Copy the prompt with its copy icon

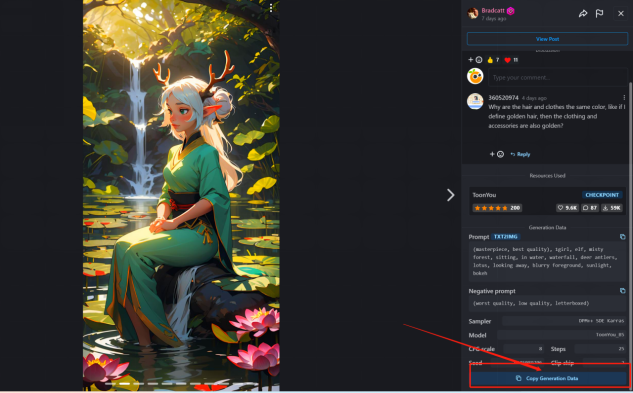(623, 237)
